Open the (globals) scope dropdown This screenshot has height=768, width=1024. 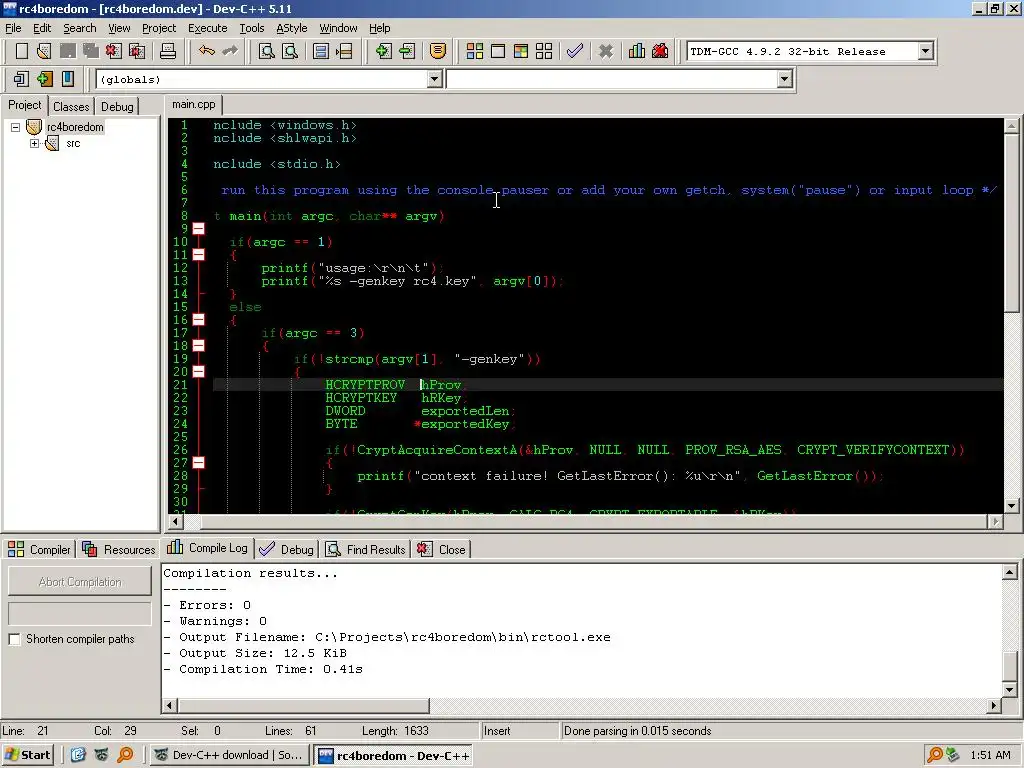(x=434, y=79)
